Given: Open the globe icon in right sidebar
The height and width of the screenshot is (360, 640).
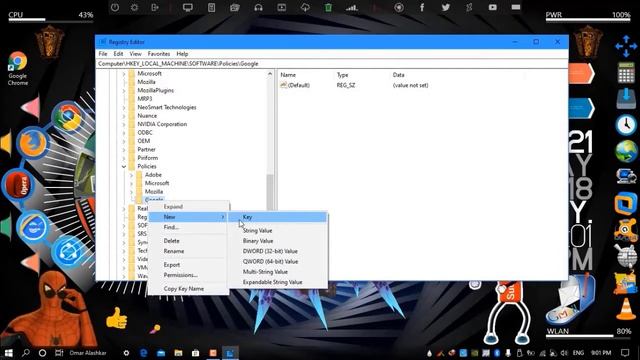Looking at the screenshot, I should tap(626, 151).
